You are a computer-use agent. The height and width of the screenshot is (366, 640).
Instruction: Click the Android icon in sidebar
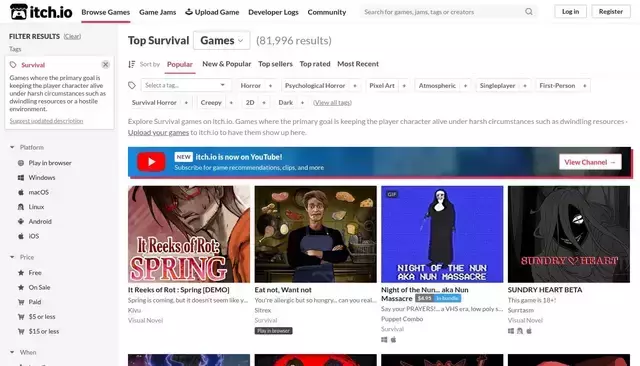click(x=21, y=222)
